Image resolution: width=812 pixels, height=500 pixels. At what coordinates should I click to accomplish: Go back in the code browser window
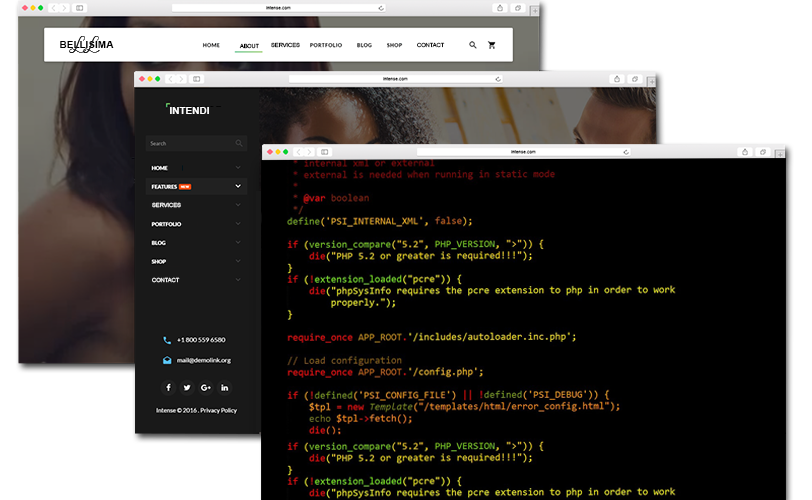coord(298,152)
